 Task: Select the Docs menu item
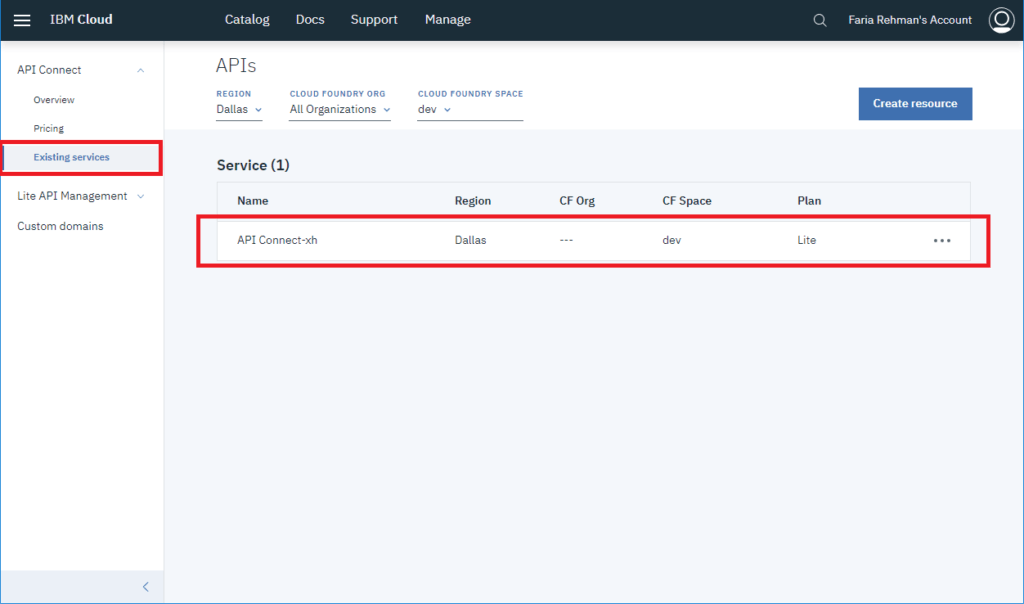pyautogui.click(x=310, y=19)
